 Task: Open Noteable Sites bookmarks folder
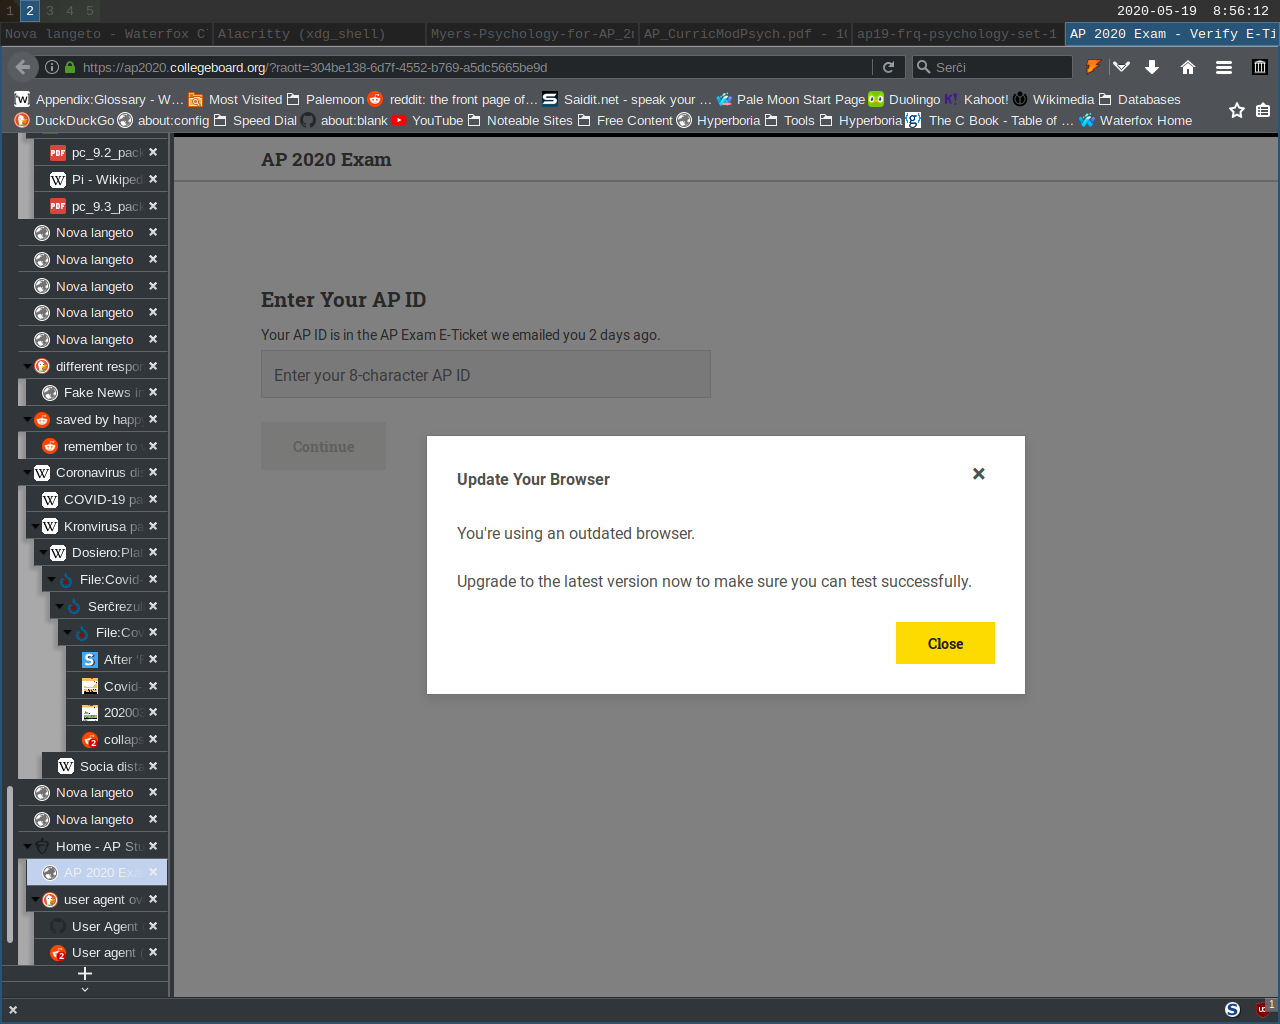[x=519, y=120]
